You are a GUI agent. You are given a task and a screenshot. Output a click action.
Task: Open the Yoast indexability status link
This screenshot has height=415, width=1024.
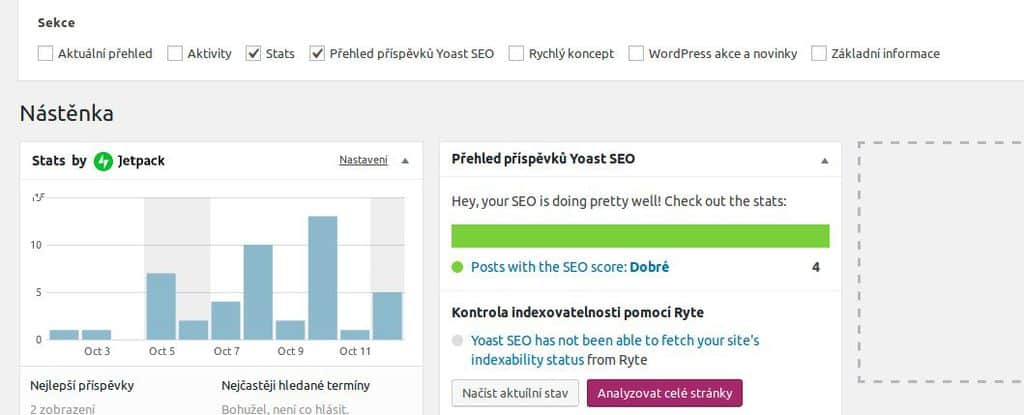click(x=615, y=350)
